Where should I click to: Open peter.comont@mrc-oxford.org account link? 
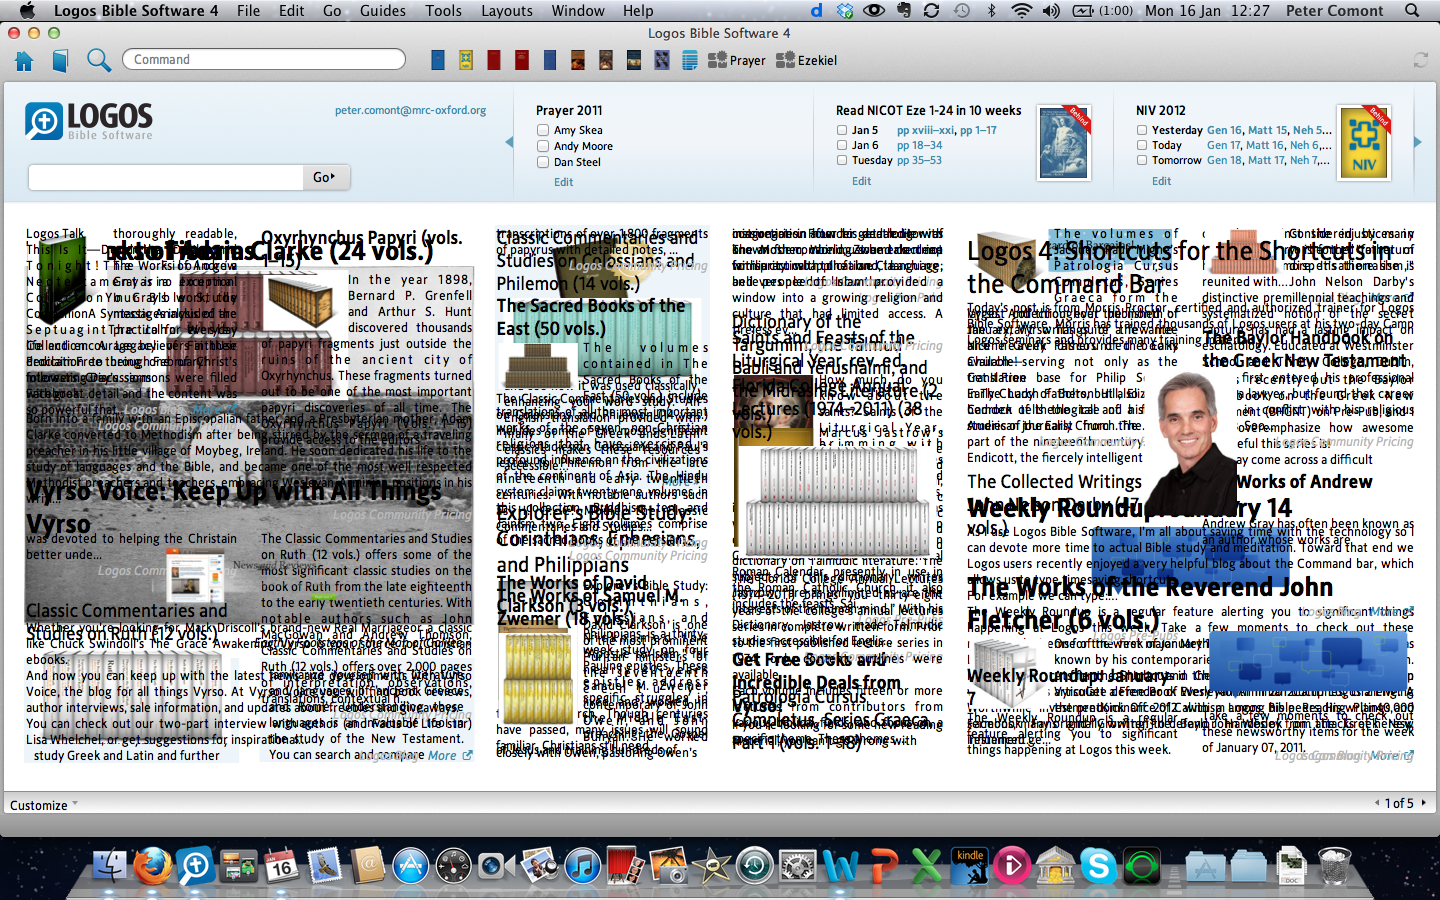(410, 110)
